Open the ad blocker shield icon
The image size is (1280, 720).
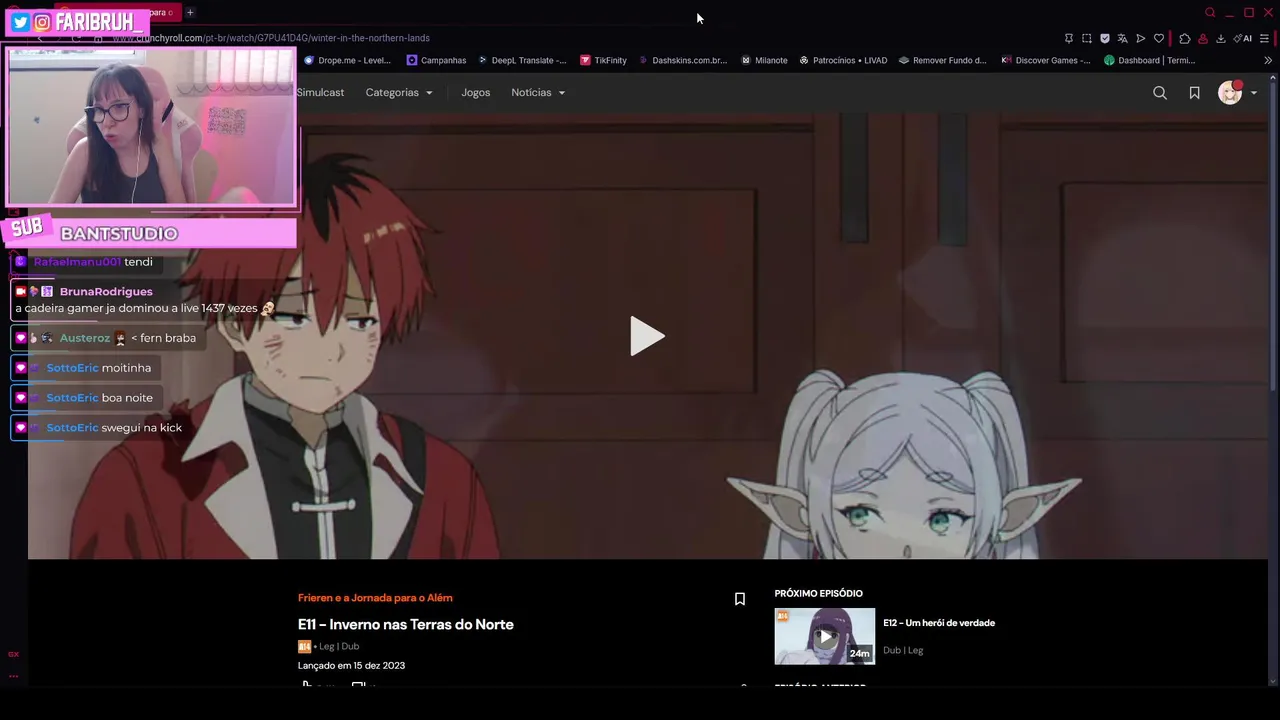(x=1105, y=38)
